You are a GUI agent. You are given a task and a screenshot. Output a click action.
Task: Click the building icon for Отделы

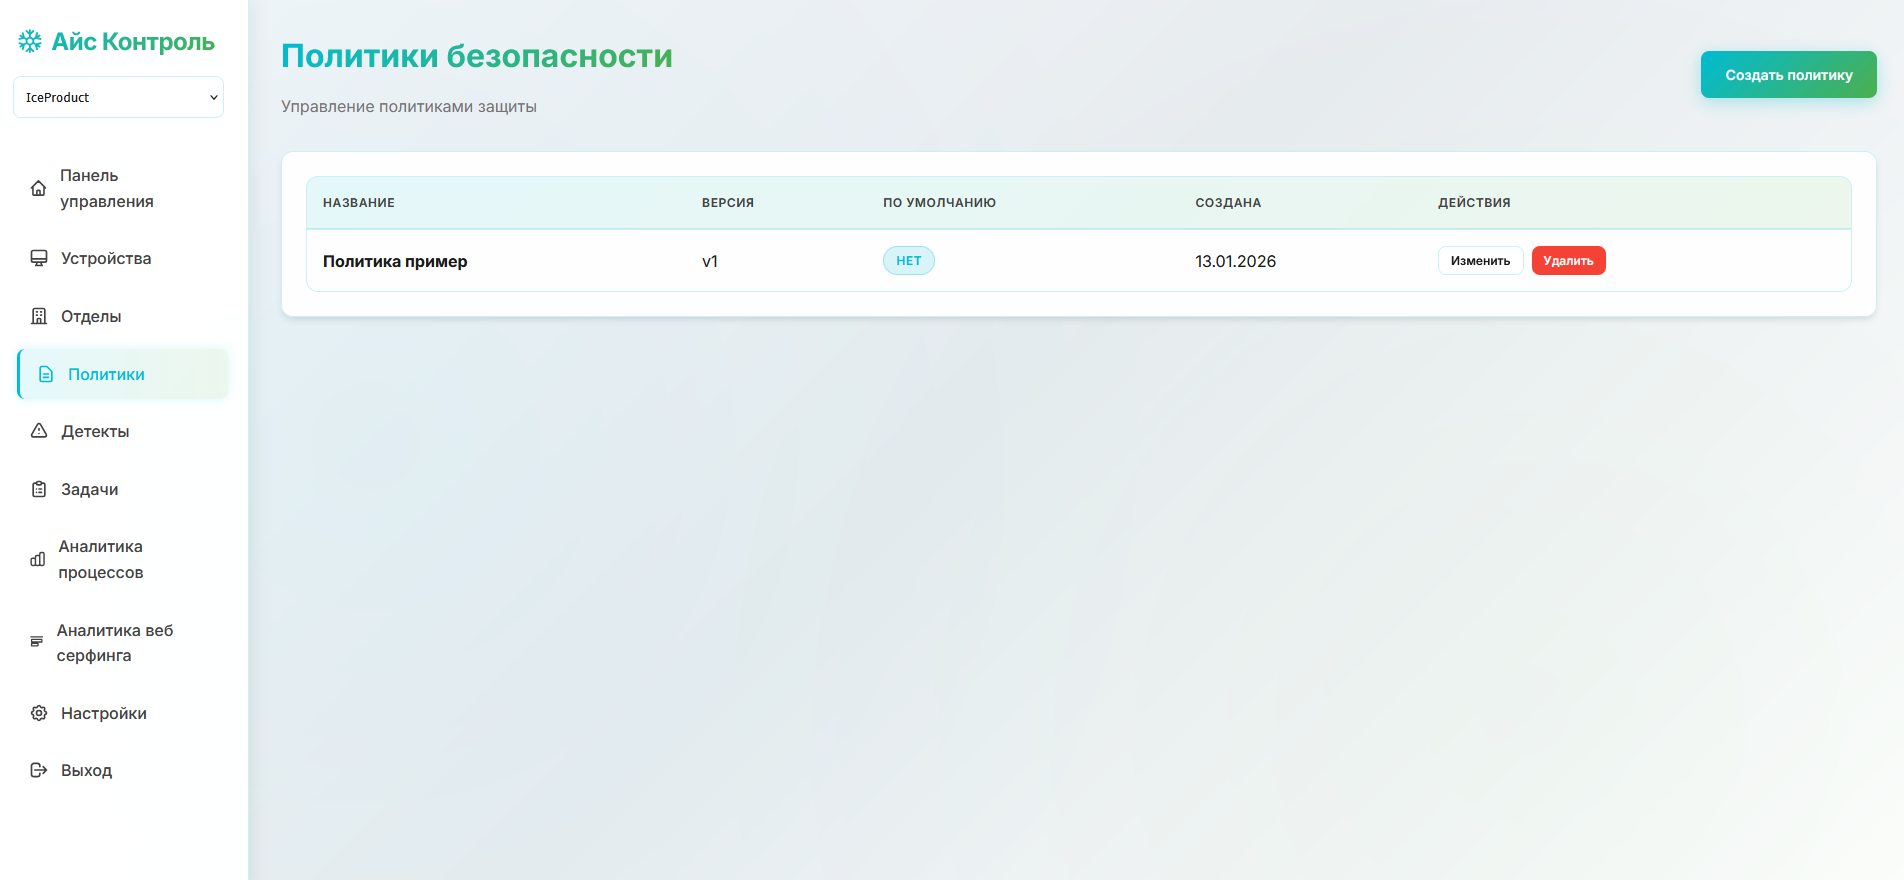tap(39, 316)
